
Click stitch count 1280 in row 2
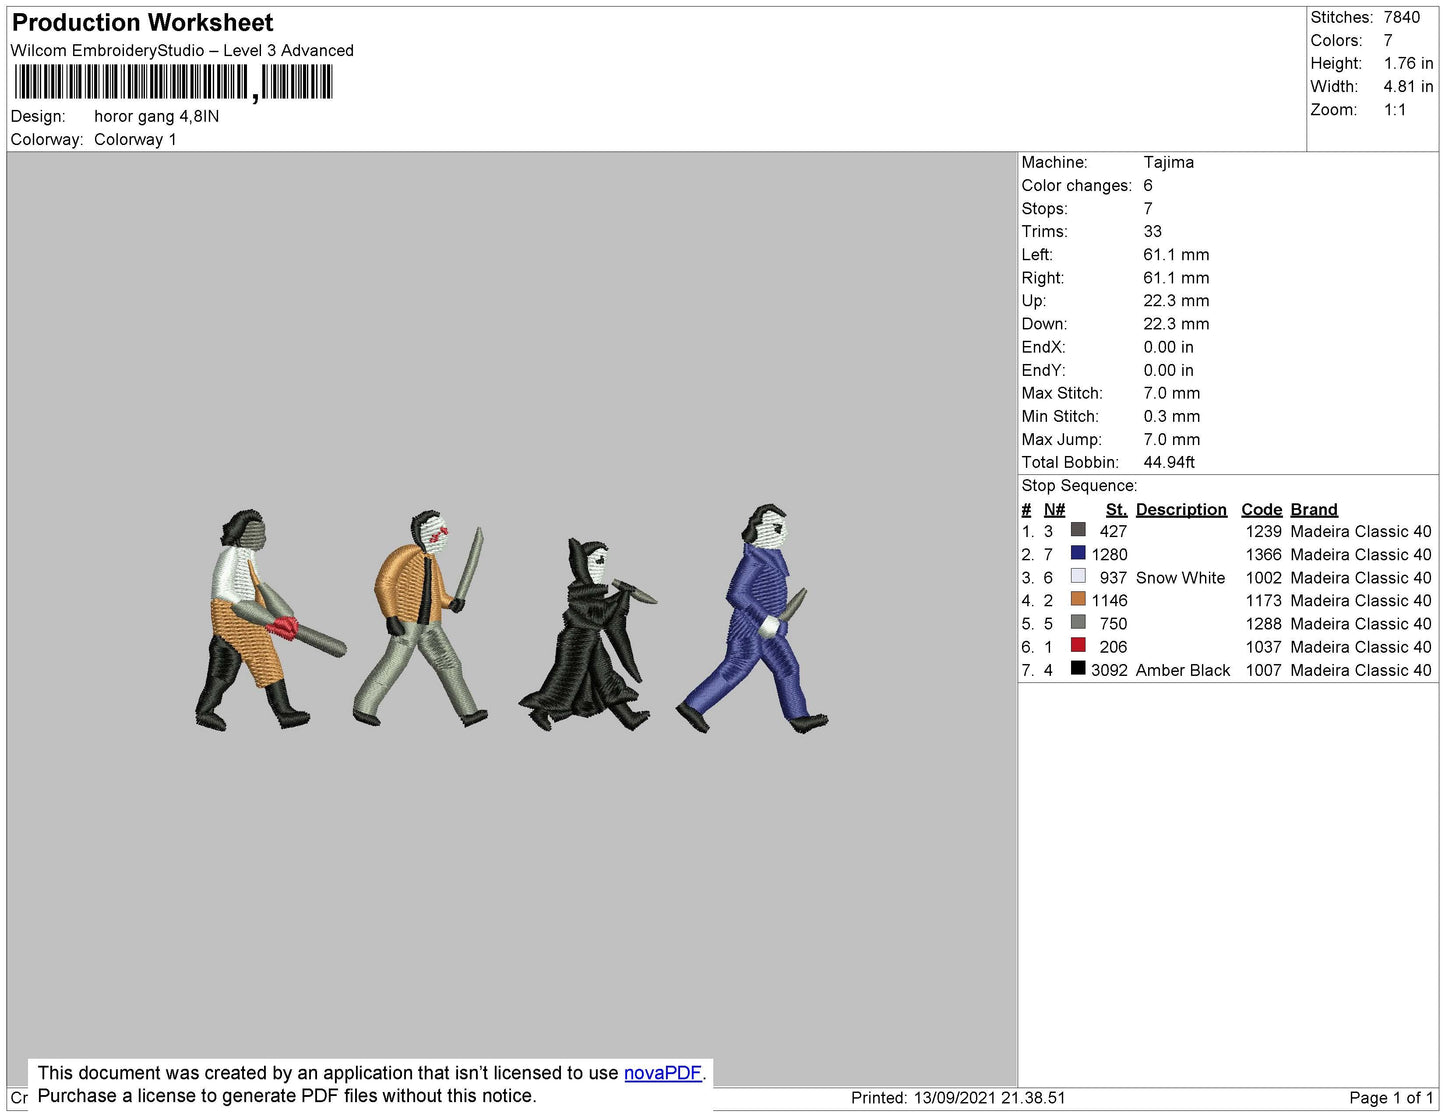click(x=1109, y=554)
